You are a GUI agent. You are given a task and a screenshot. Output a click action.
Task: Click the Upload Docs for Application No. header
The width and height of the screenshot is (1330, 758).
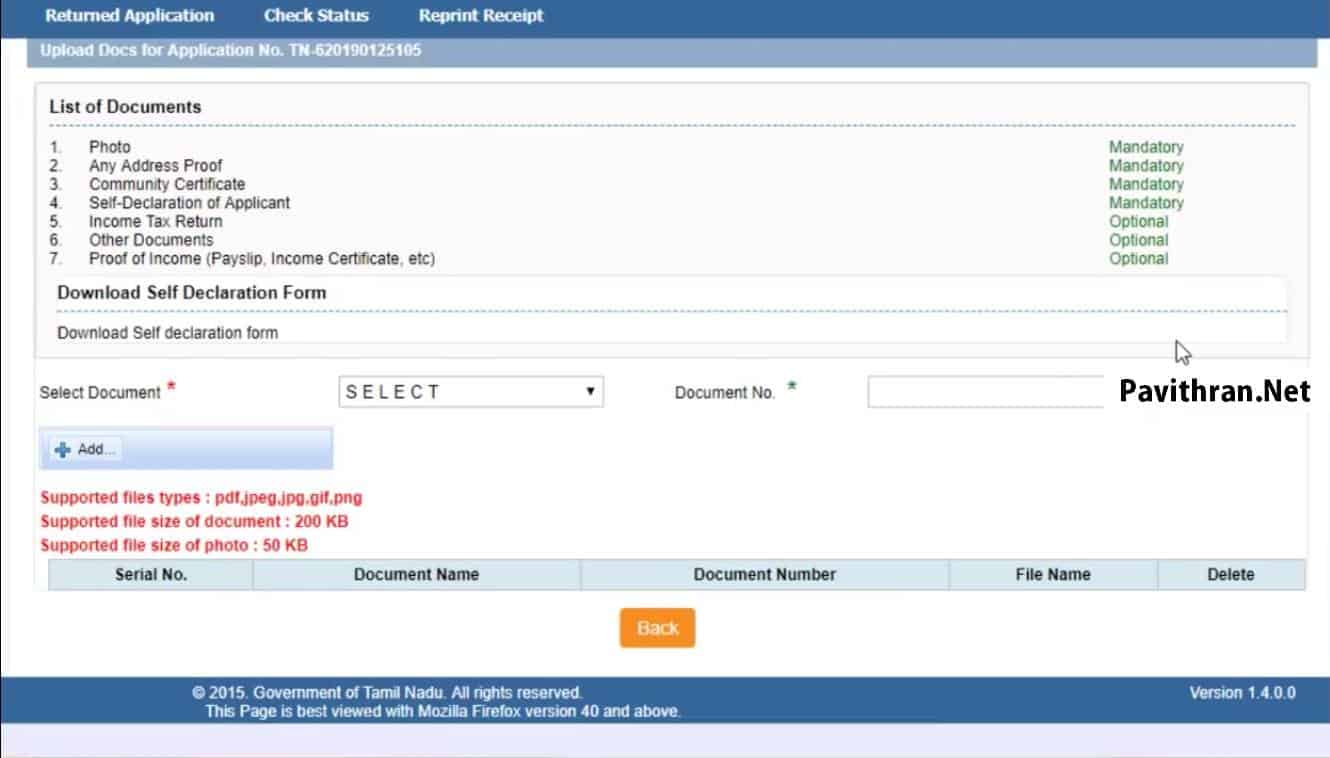tap(231, 50)
